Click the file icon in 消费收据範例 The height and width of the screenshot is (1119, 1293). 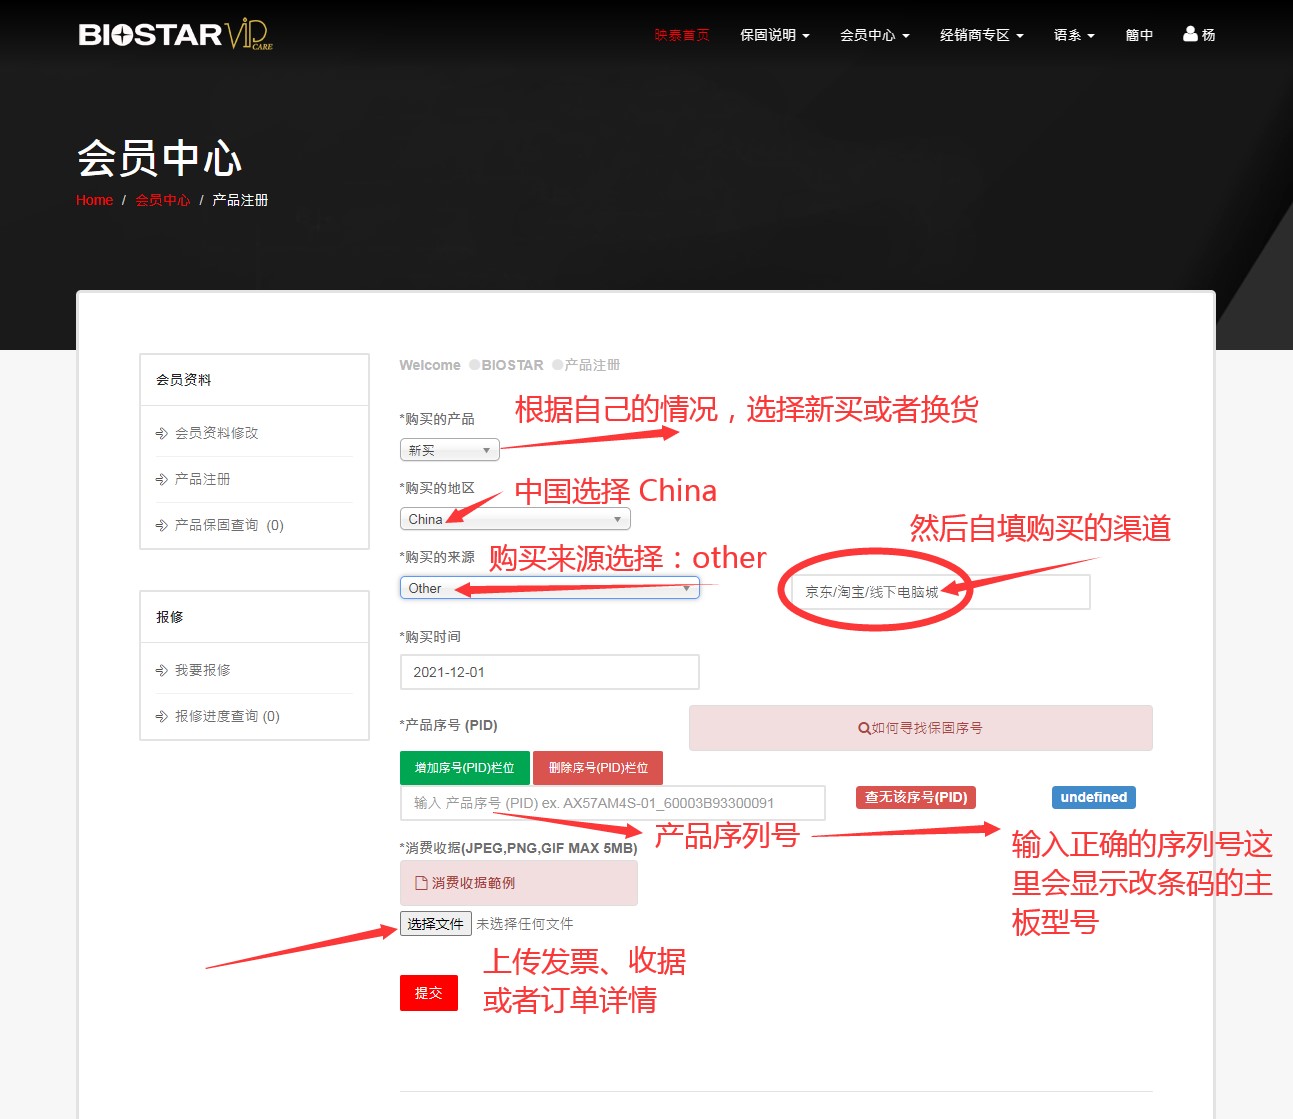[421, 883]
